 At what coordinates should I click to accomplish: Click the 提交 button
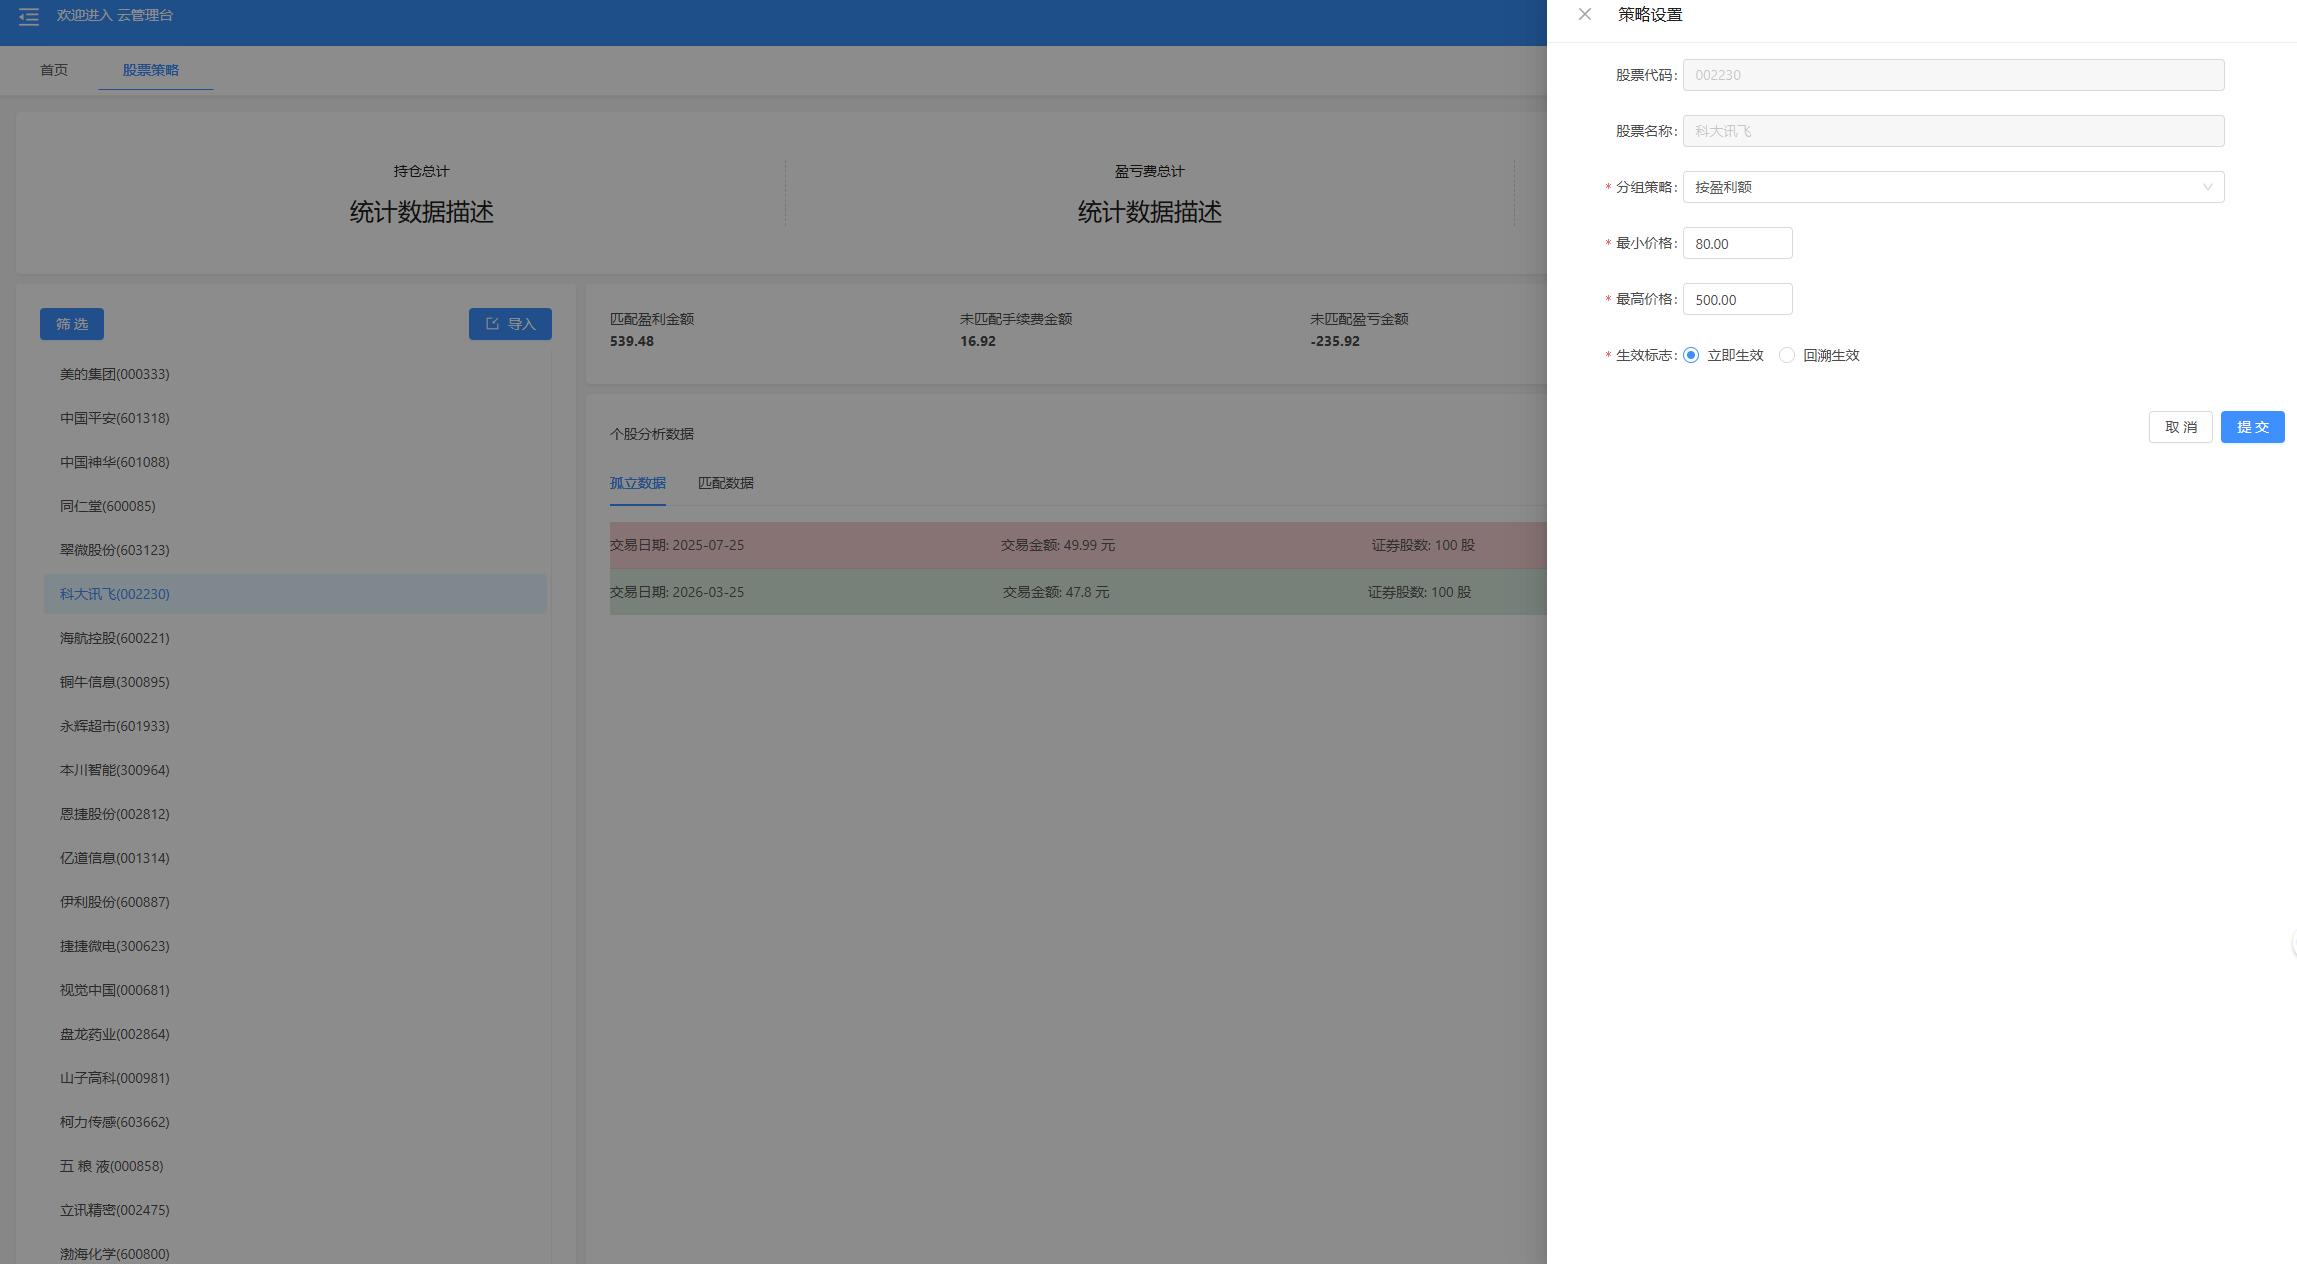2252,427
